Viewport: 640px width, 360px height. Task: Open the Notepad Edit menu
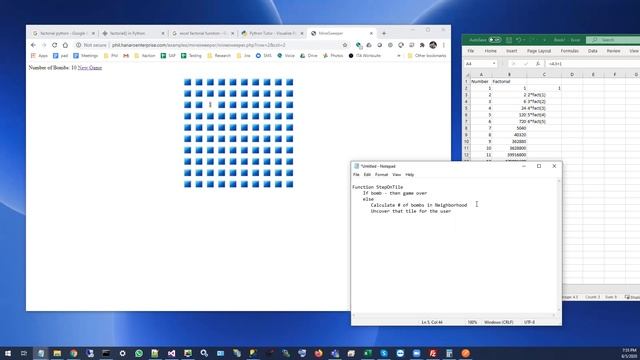[x=367, y=175]
